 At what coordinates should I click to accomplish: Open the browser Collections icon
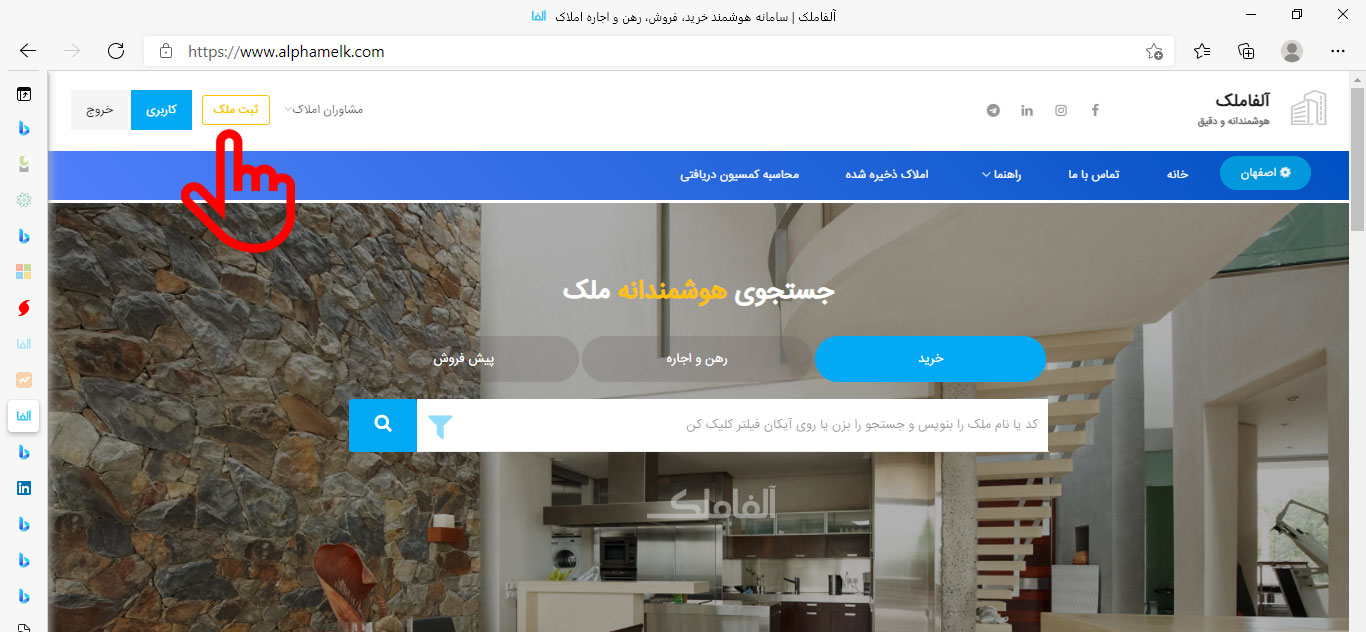(1246, 51)
